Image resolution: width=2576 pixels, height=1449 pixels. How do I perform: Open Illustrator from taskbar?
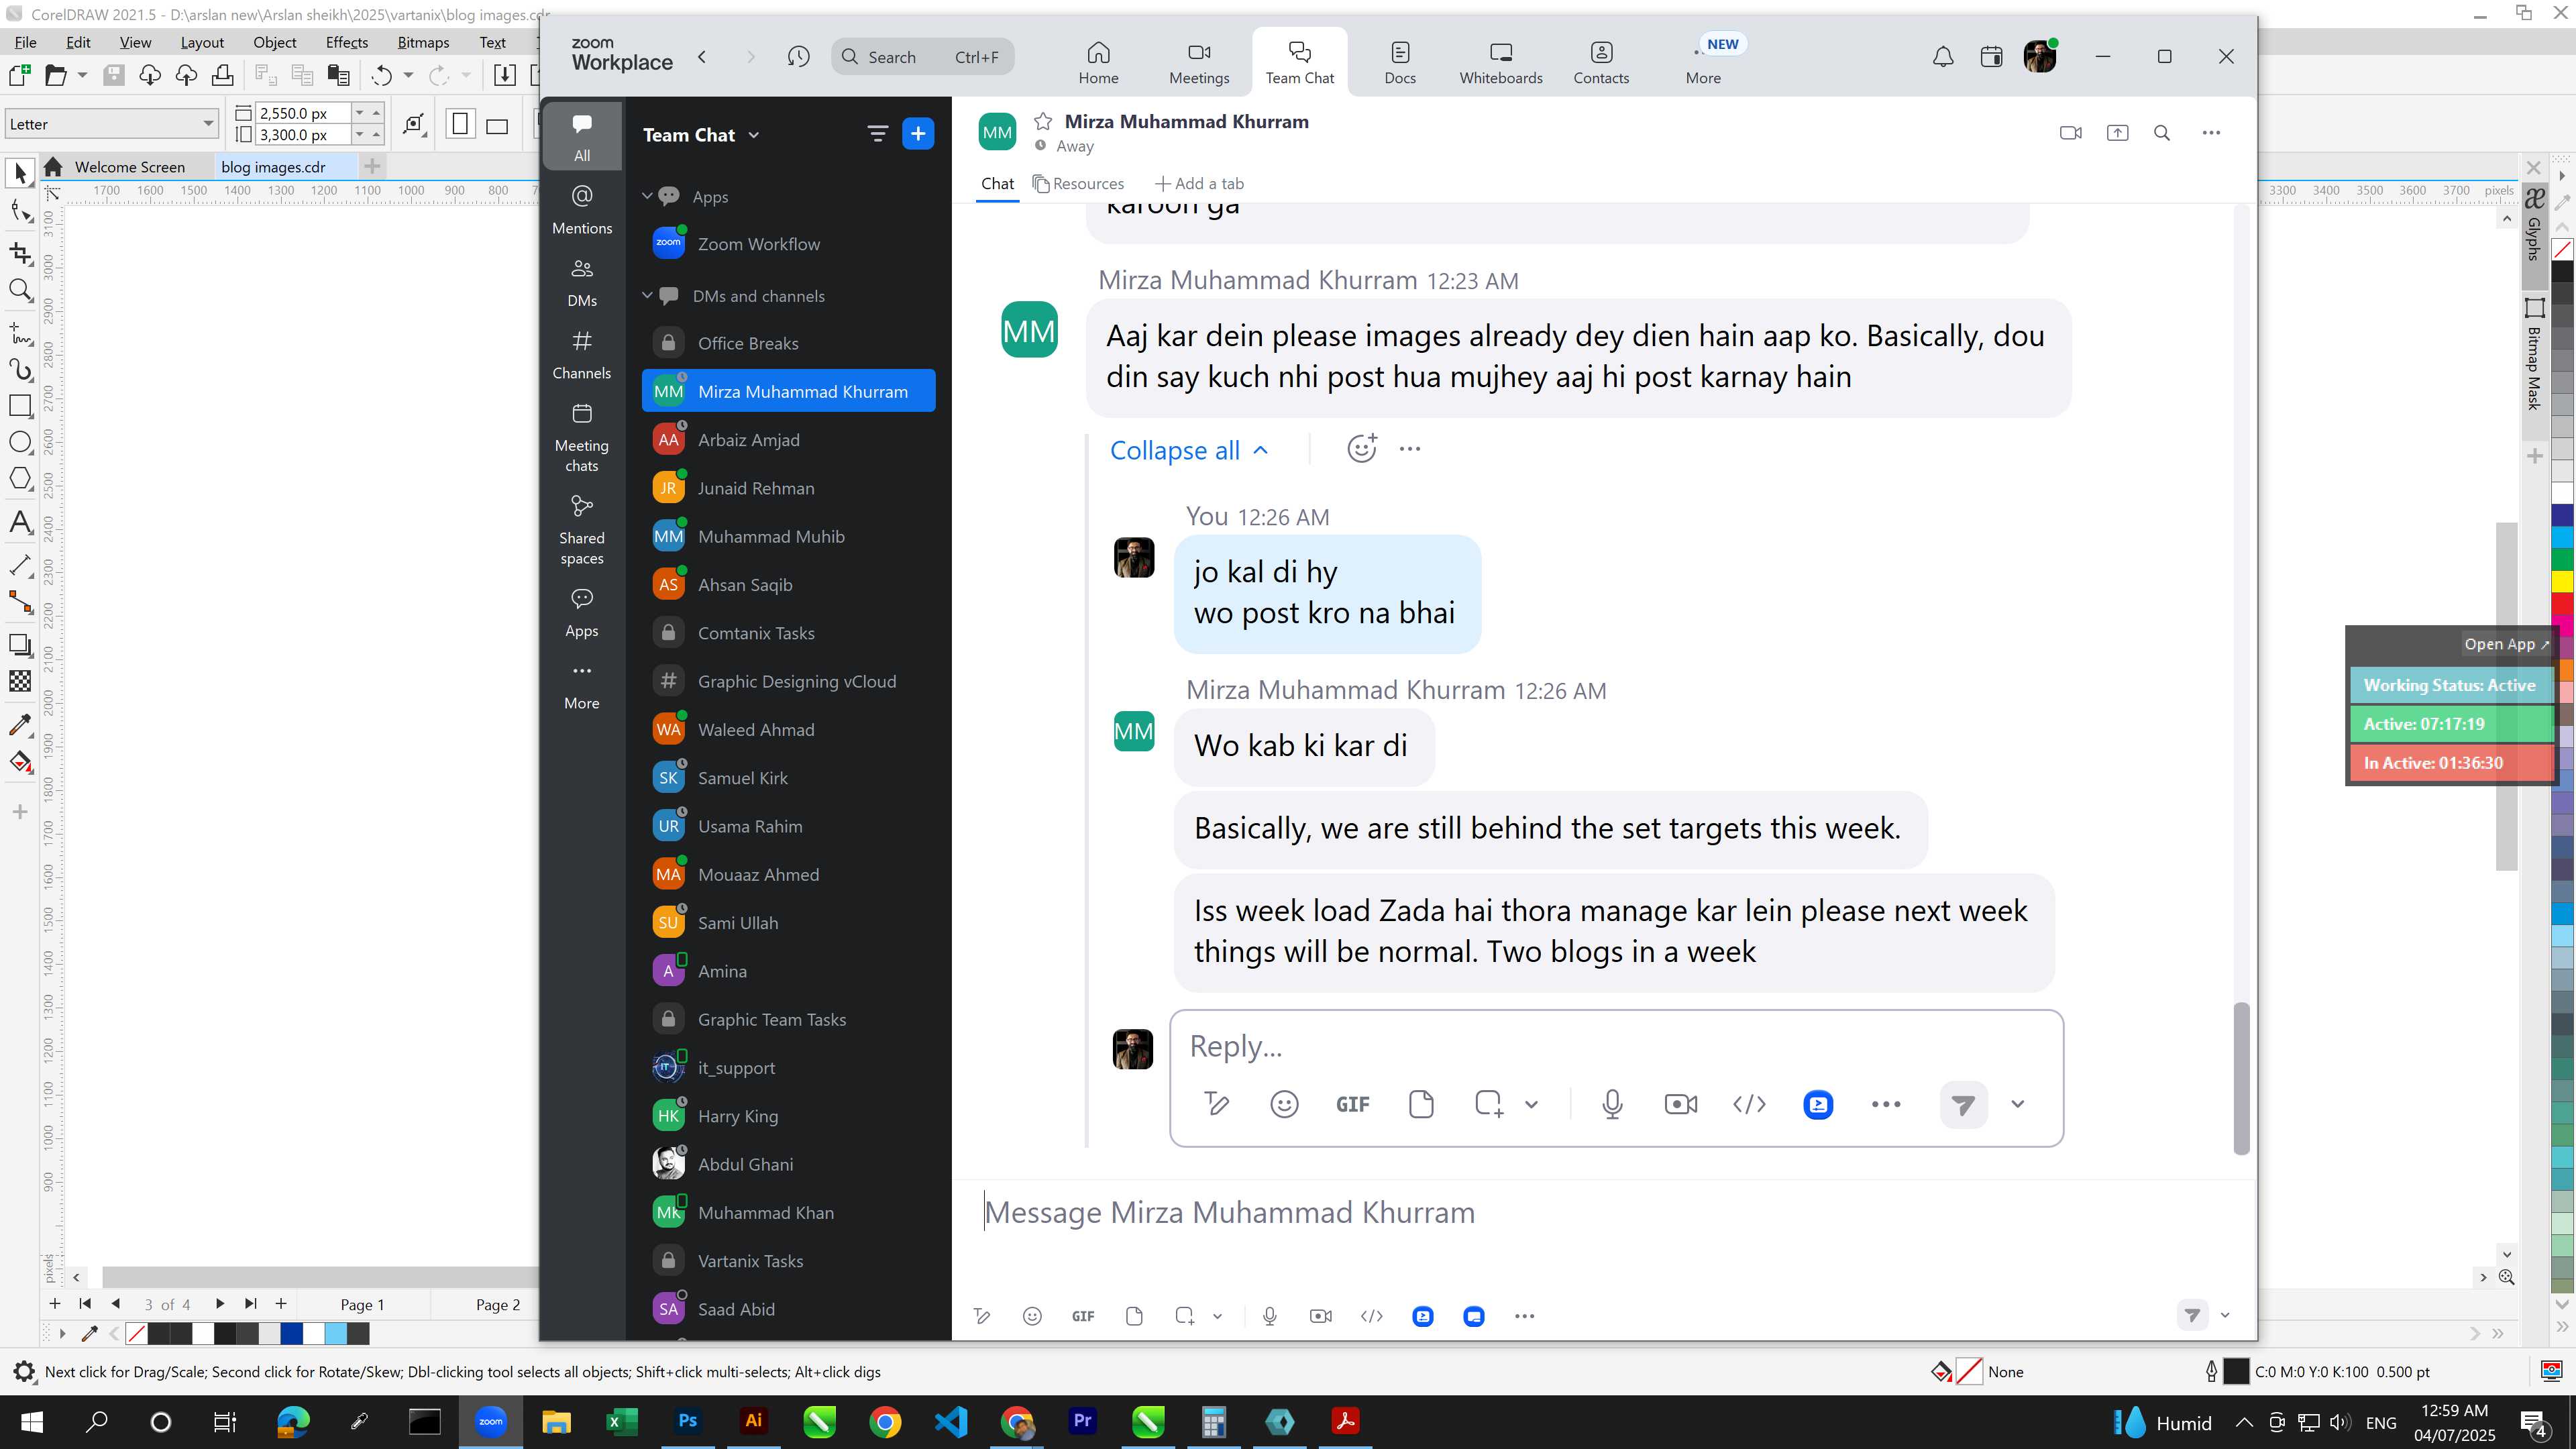[754, 1421]
